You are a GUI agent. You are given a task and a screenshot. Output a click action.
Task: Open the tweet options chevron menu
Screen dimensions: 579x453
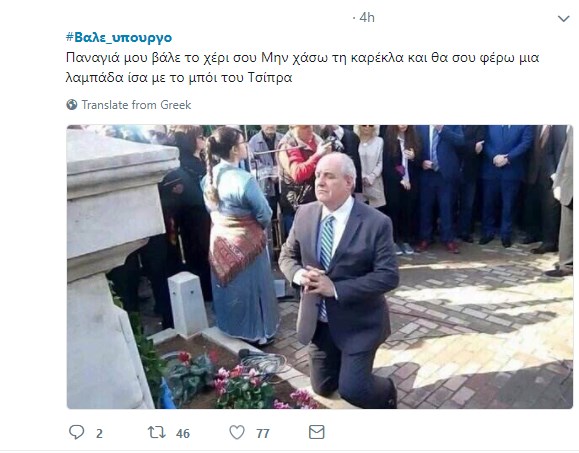click(x=563, y=18)
